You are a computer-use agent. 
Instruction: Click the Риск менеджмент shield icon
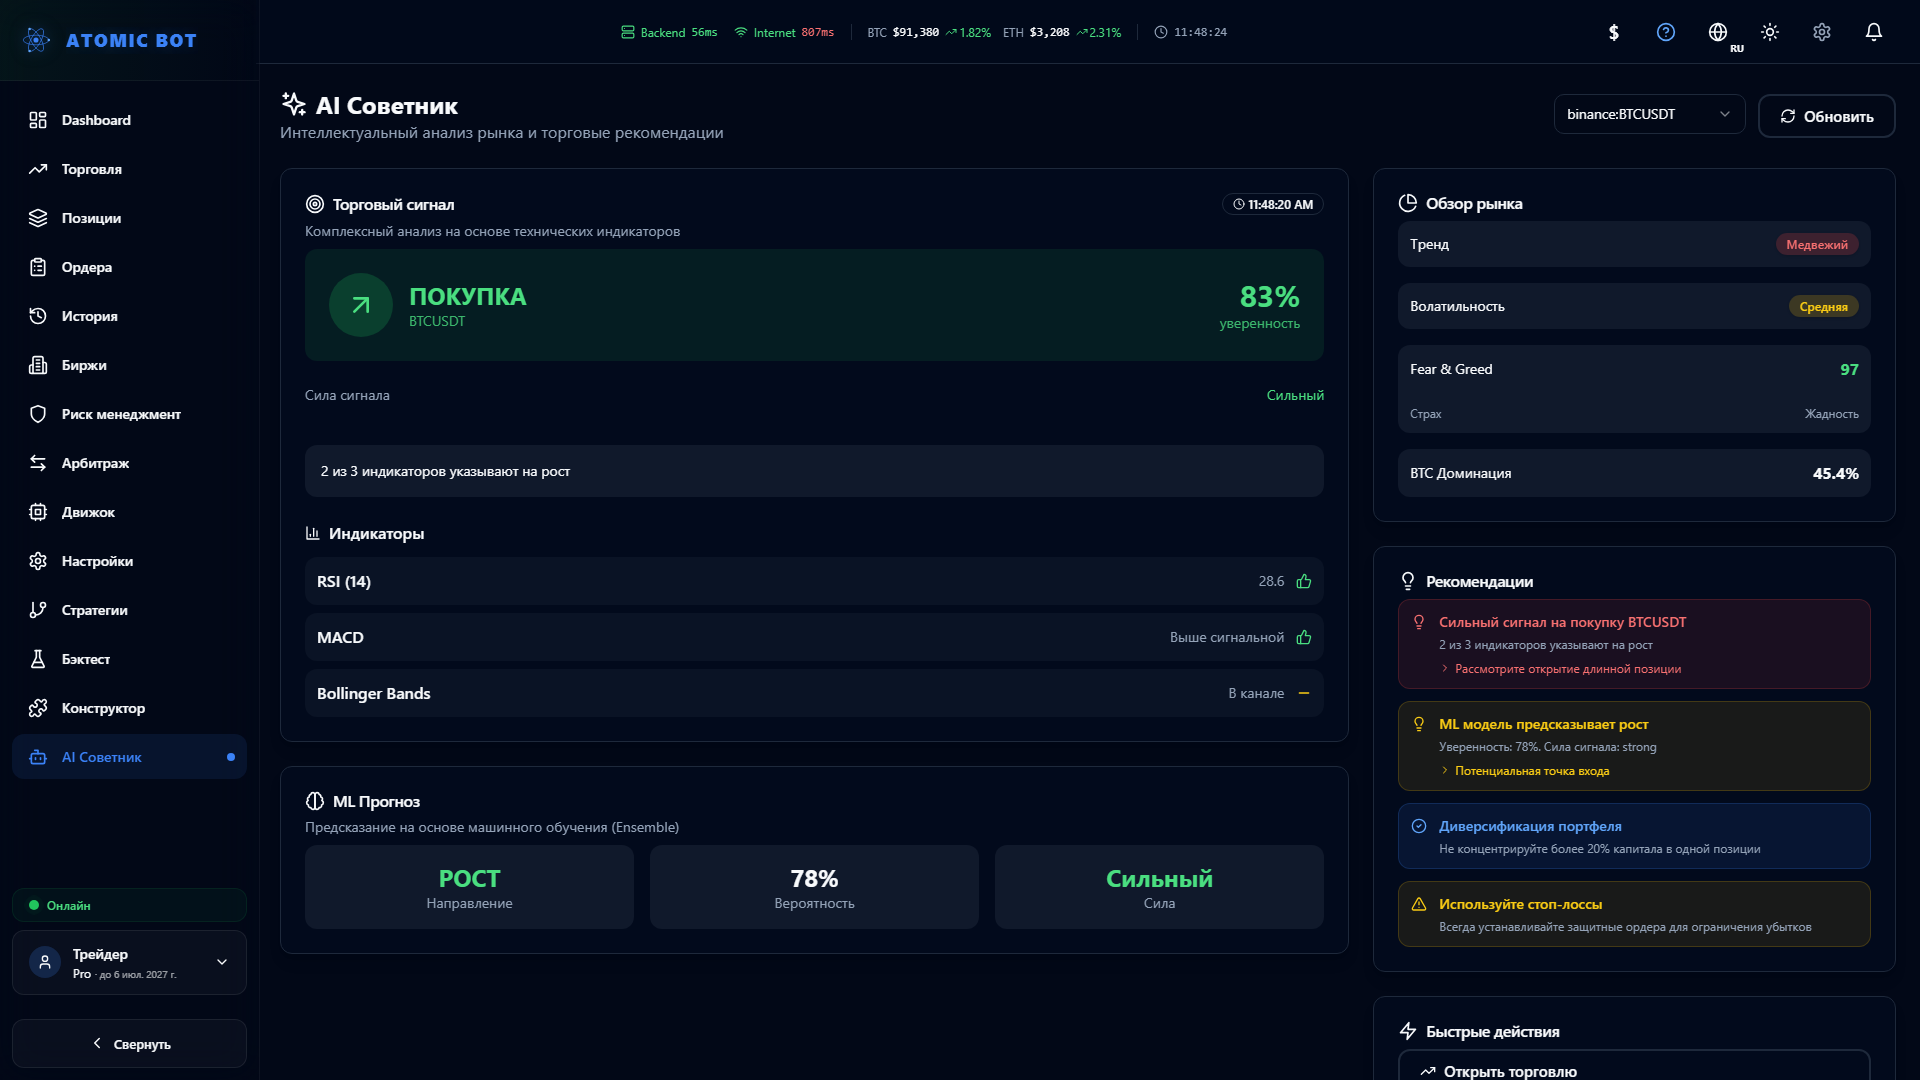tap(38, 414)
